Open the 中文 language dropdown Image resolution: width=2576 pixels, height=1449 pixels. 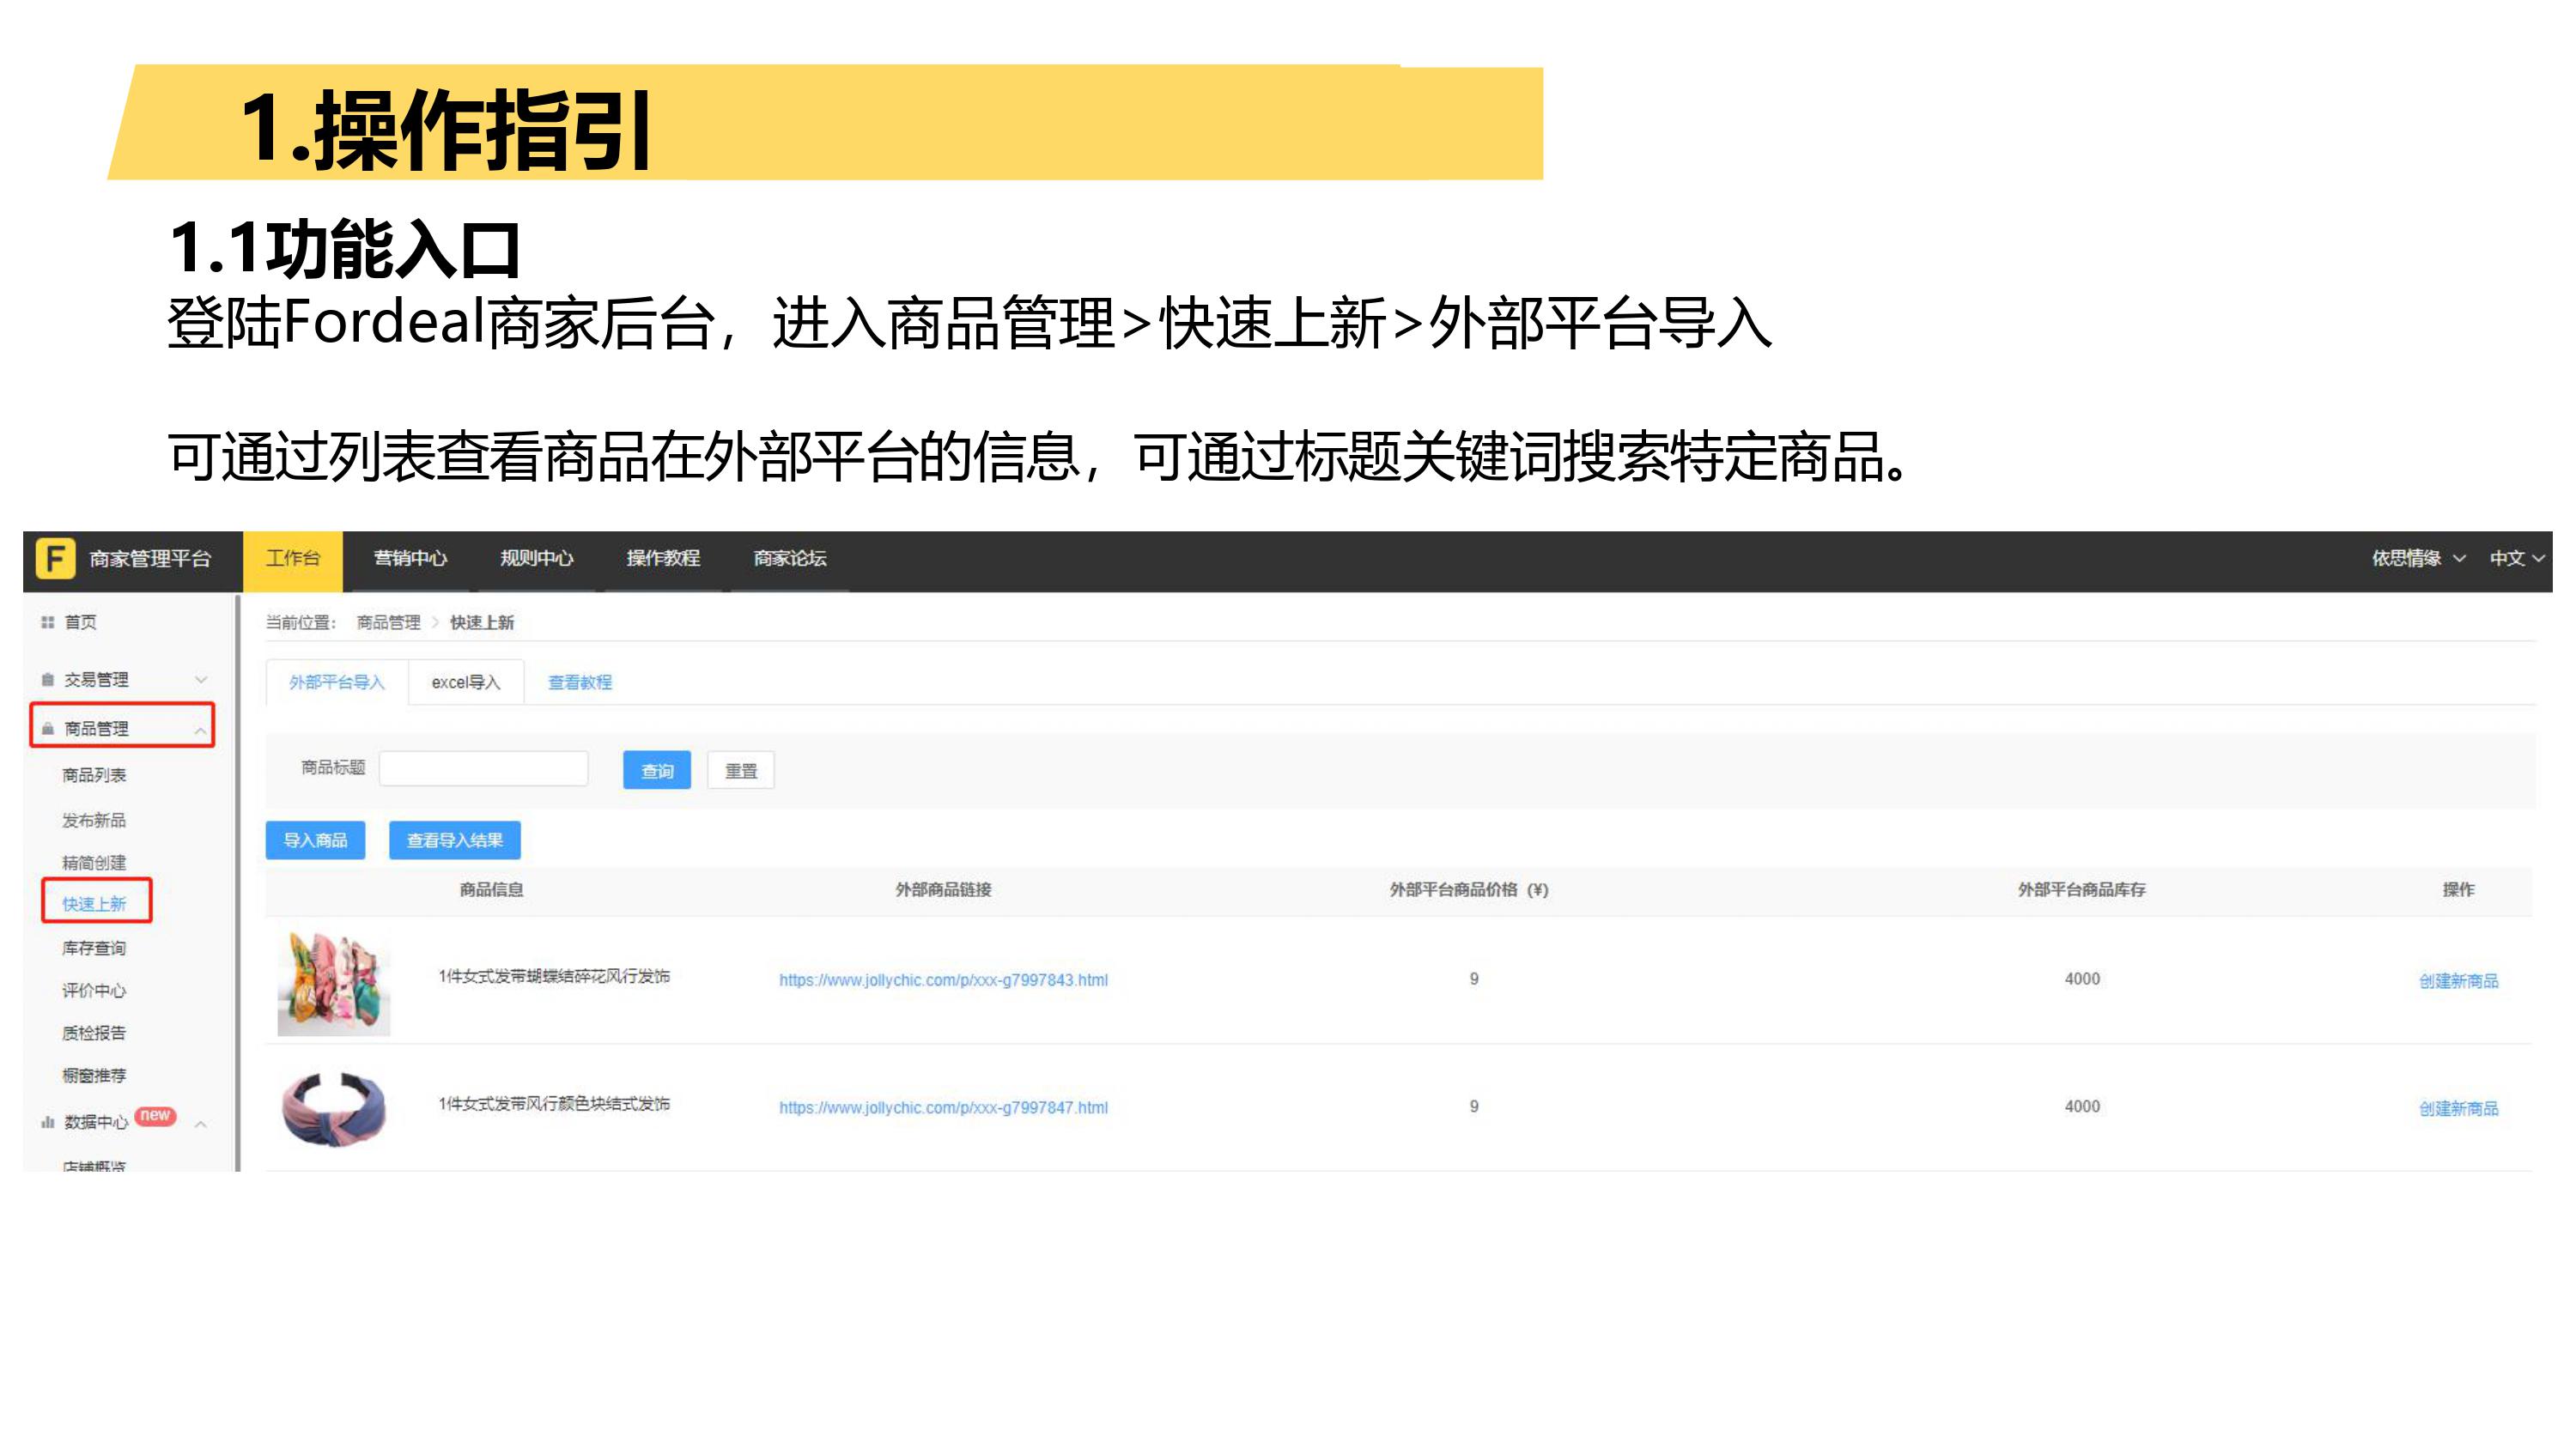[2516, 558]
